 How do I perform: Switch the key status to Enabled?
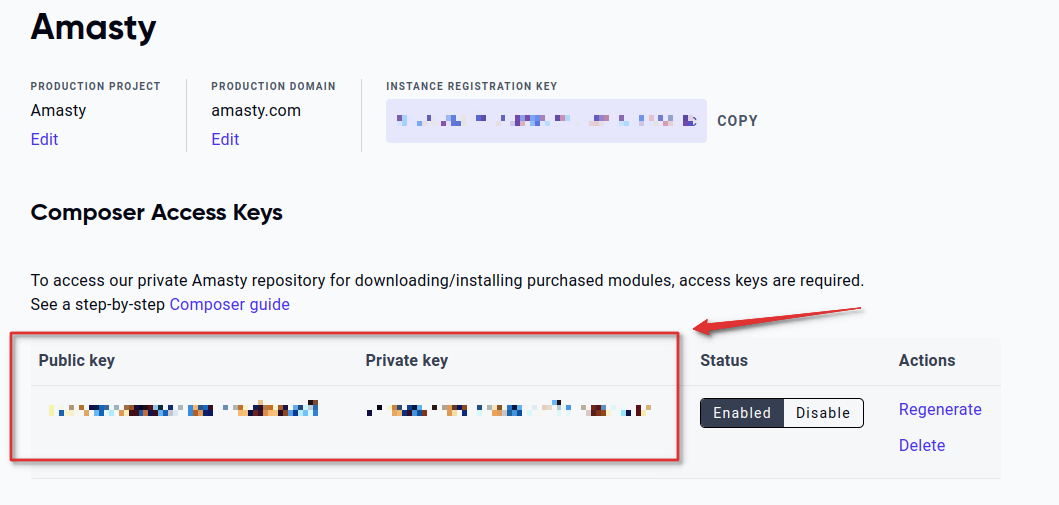point(742,413)
